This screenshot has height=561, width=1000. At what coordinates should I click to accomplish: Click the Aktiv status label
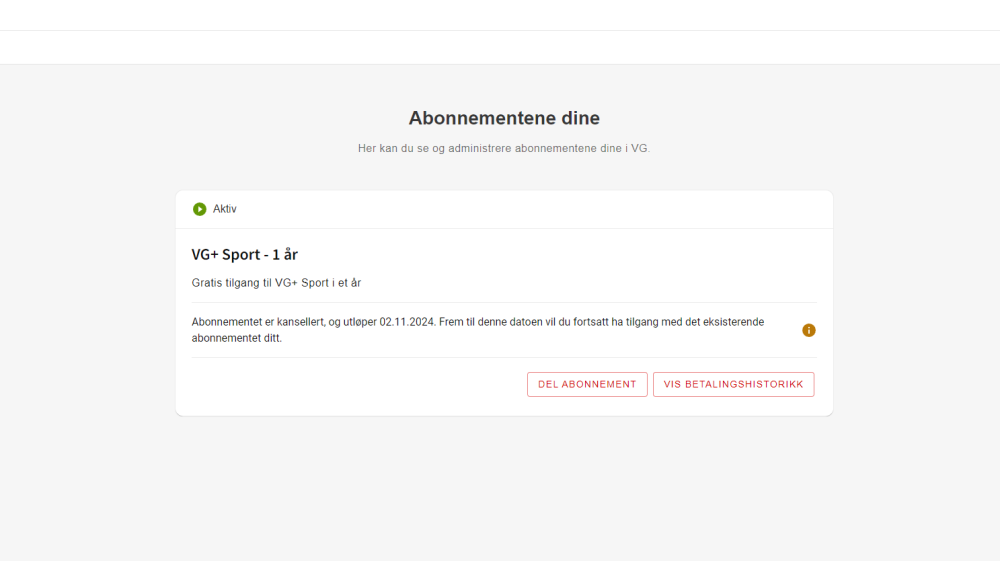click(x=225, y=209)
